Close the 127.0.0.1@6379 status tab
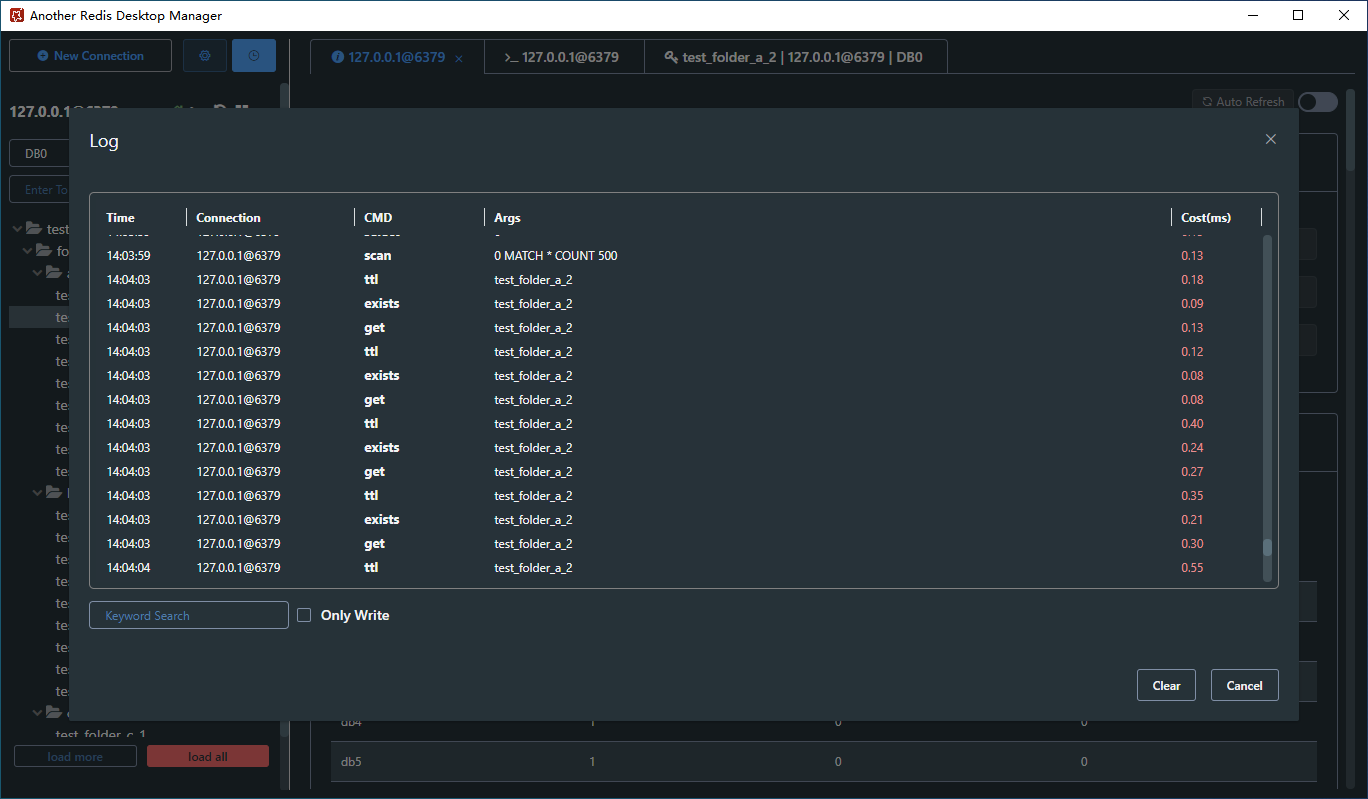This screenshot has width=1368, height=799. pos(459,58)
